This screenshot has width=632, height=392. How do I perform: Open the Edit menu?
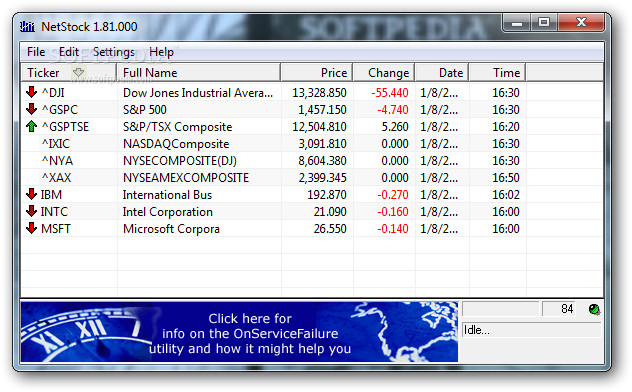tap(69, 52)
